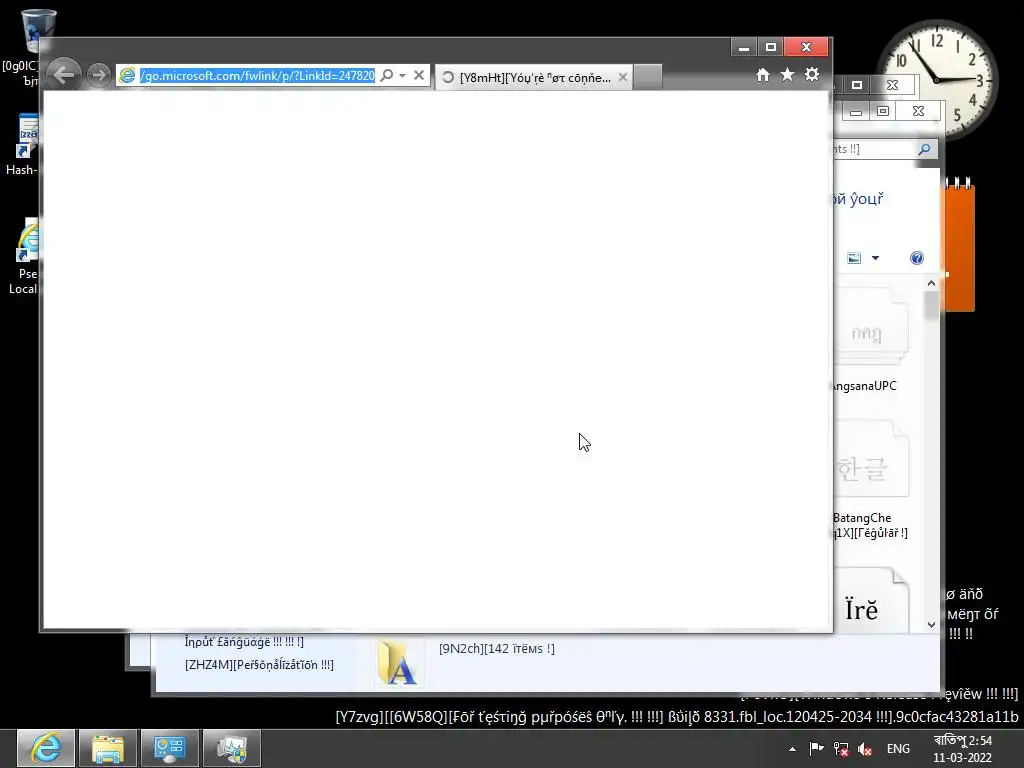
Task: Open Internet Explorer from the taskbar
Action: point(46,748)
